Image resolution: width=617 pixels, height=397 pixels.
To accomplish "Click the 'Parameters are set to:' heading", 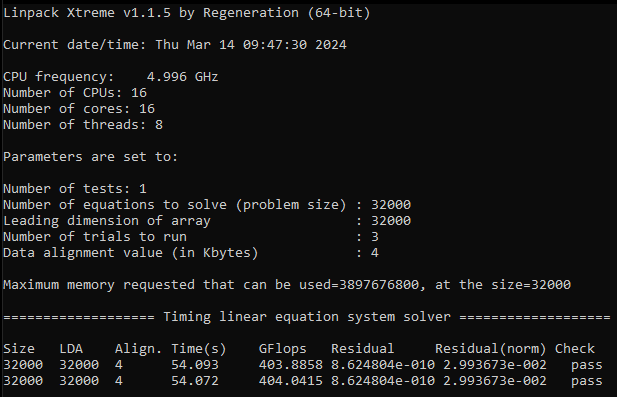I will [91, 157].
